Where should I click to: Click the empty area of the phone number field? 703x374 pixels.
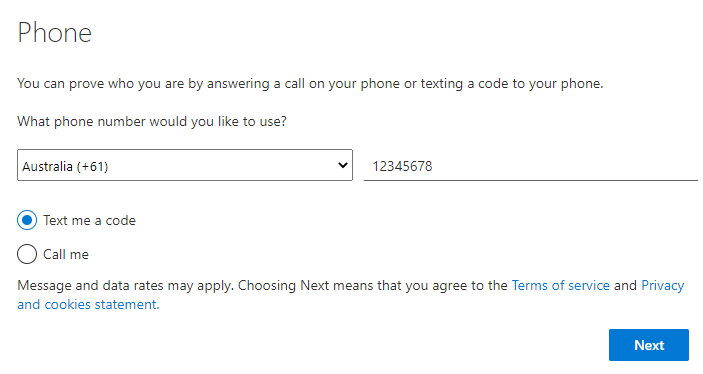tap(565, 166)
